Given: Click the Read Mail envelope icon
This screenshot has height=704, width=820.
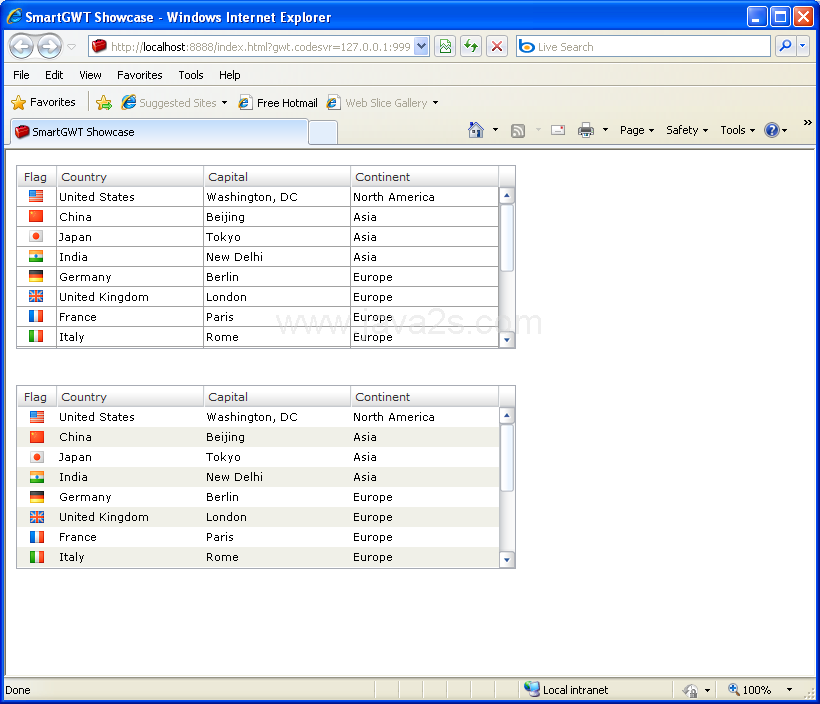Looking at the screenshot, I should tap(558, 130).
